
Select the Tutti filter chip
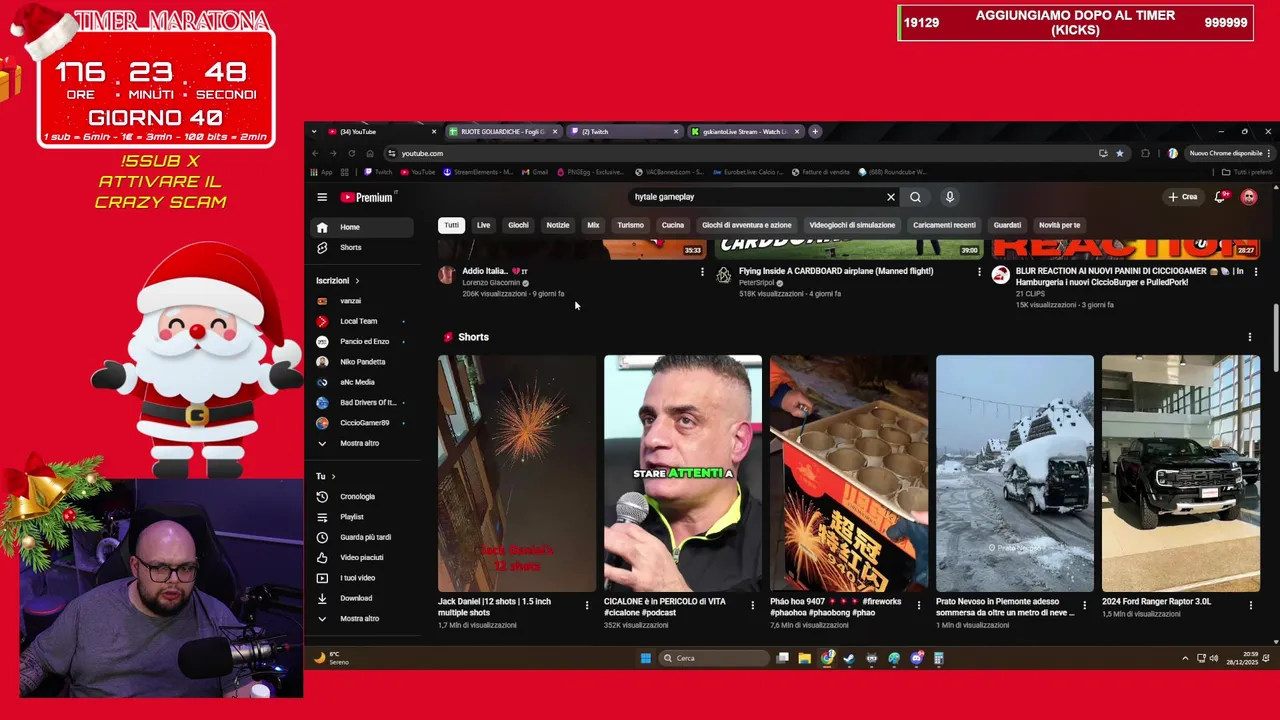coord(452,225)
